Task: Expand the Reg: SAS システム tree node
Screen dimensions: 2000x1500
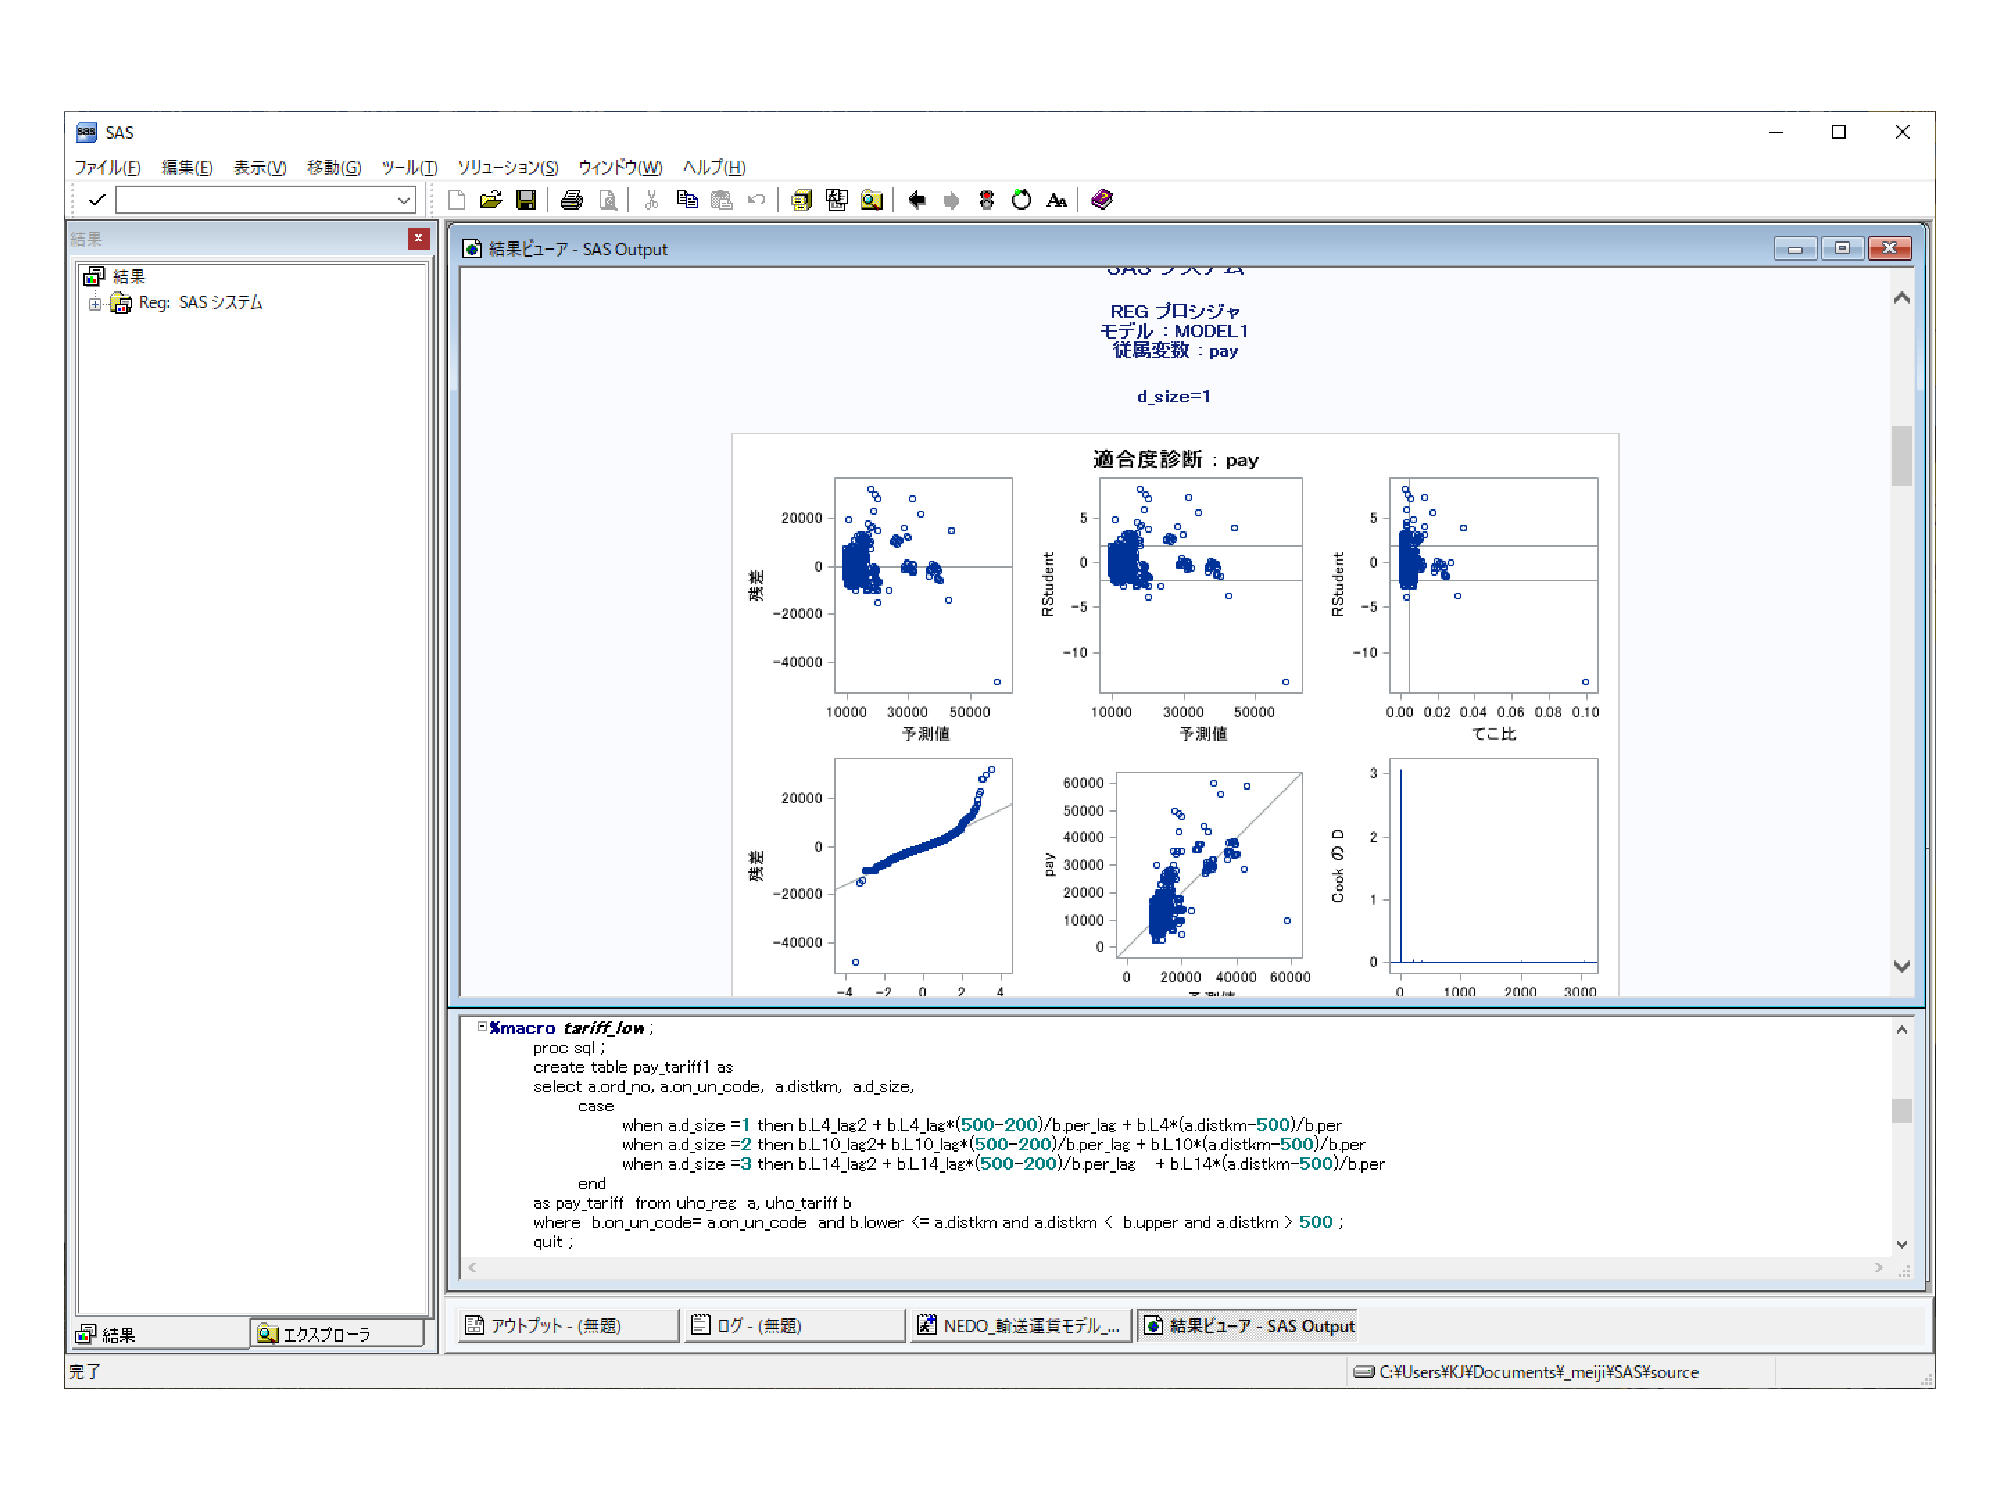Action: click(x=95, y=304)
